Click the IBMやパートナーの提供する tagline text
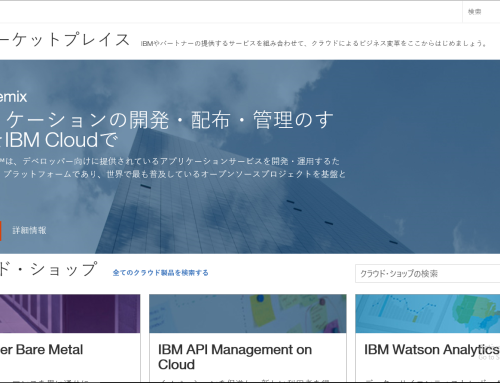 [314, 43]
